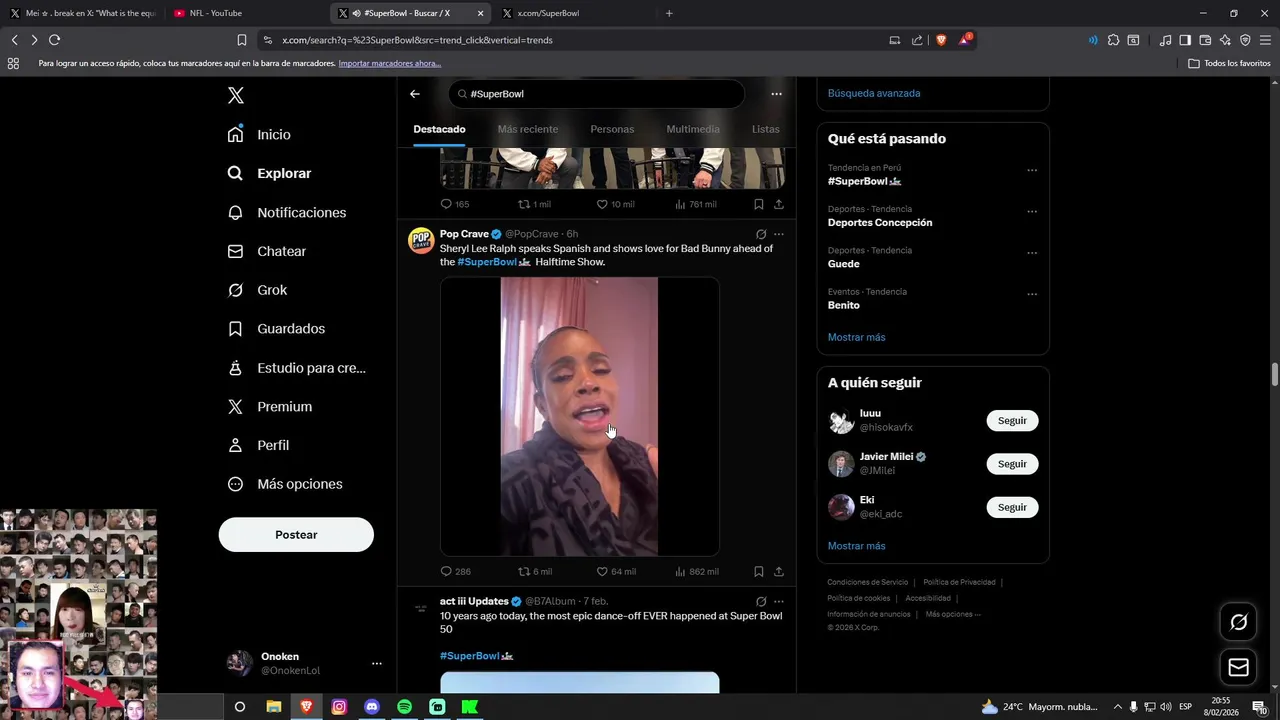Viewport: 1280px width, 720px height.
Task: Reply to the Pop Crave post
Action: [x=455, y=572]
